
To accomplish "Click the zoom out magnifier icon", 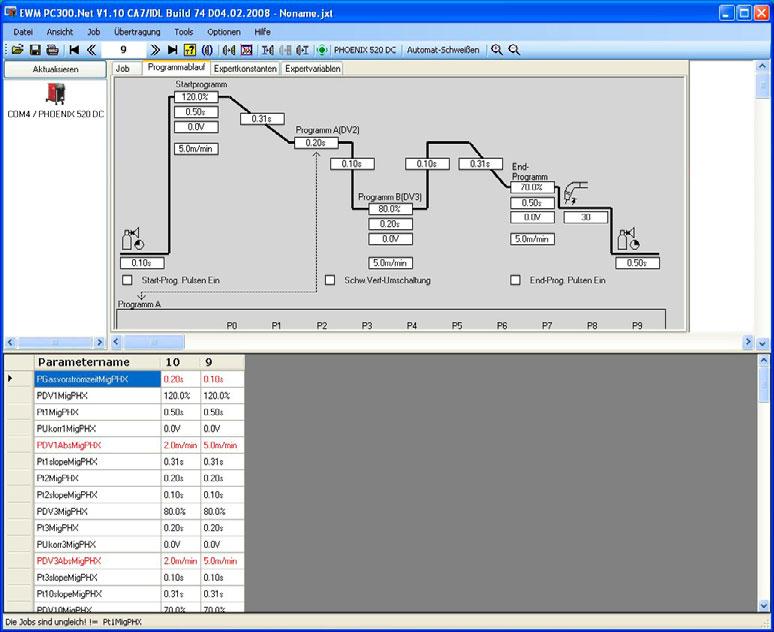I will point(514,50).
